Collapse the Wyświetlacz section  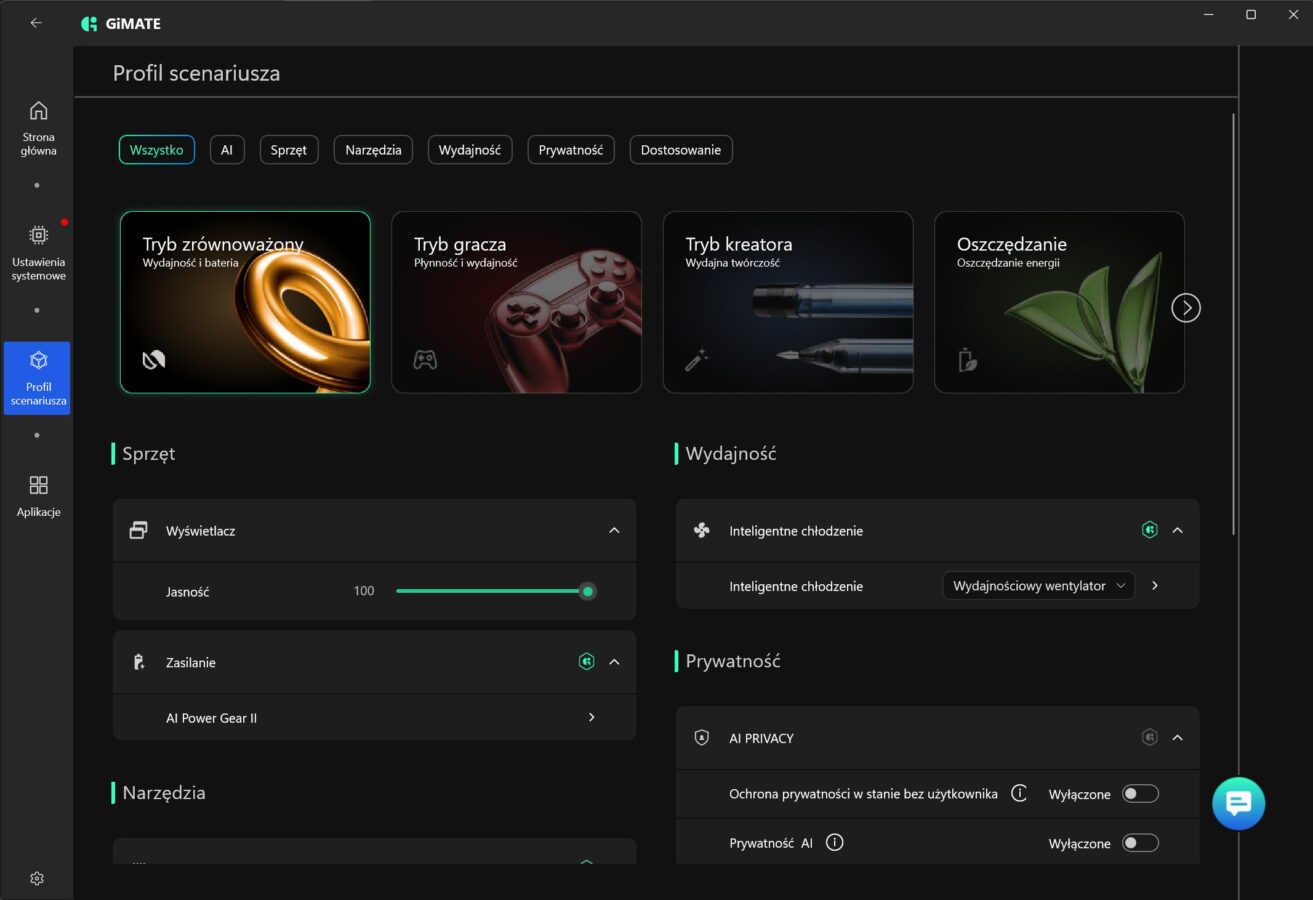[614, 530]
